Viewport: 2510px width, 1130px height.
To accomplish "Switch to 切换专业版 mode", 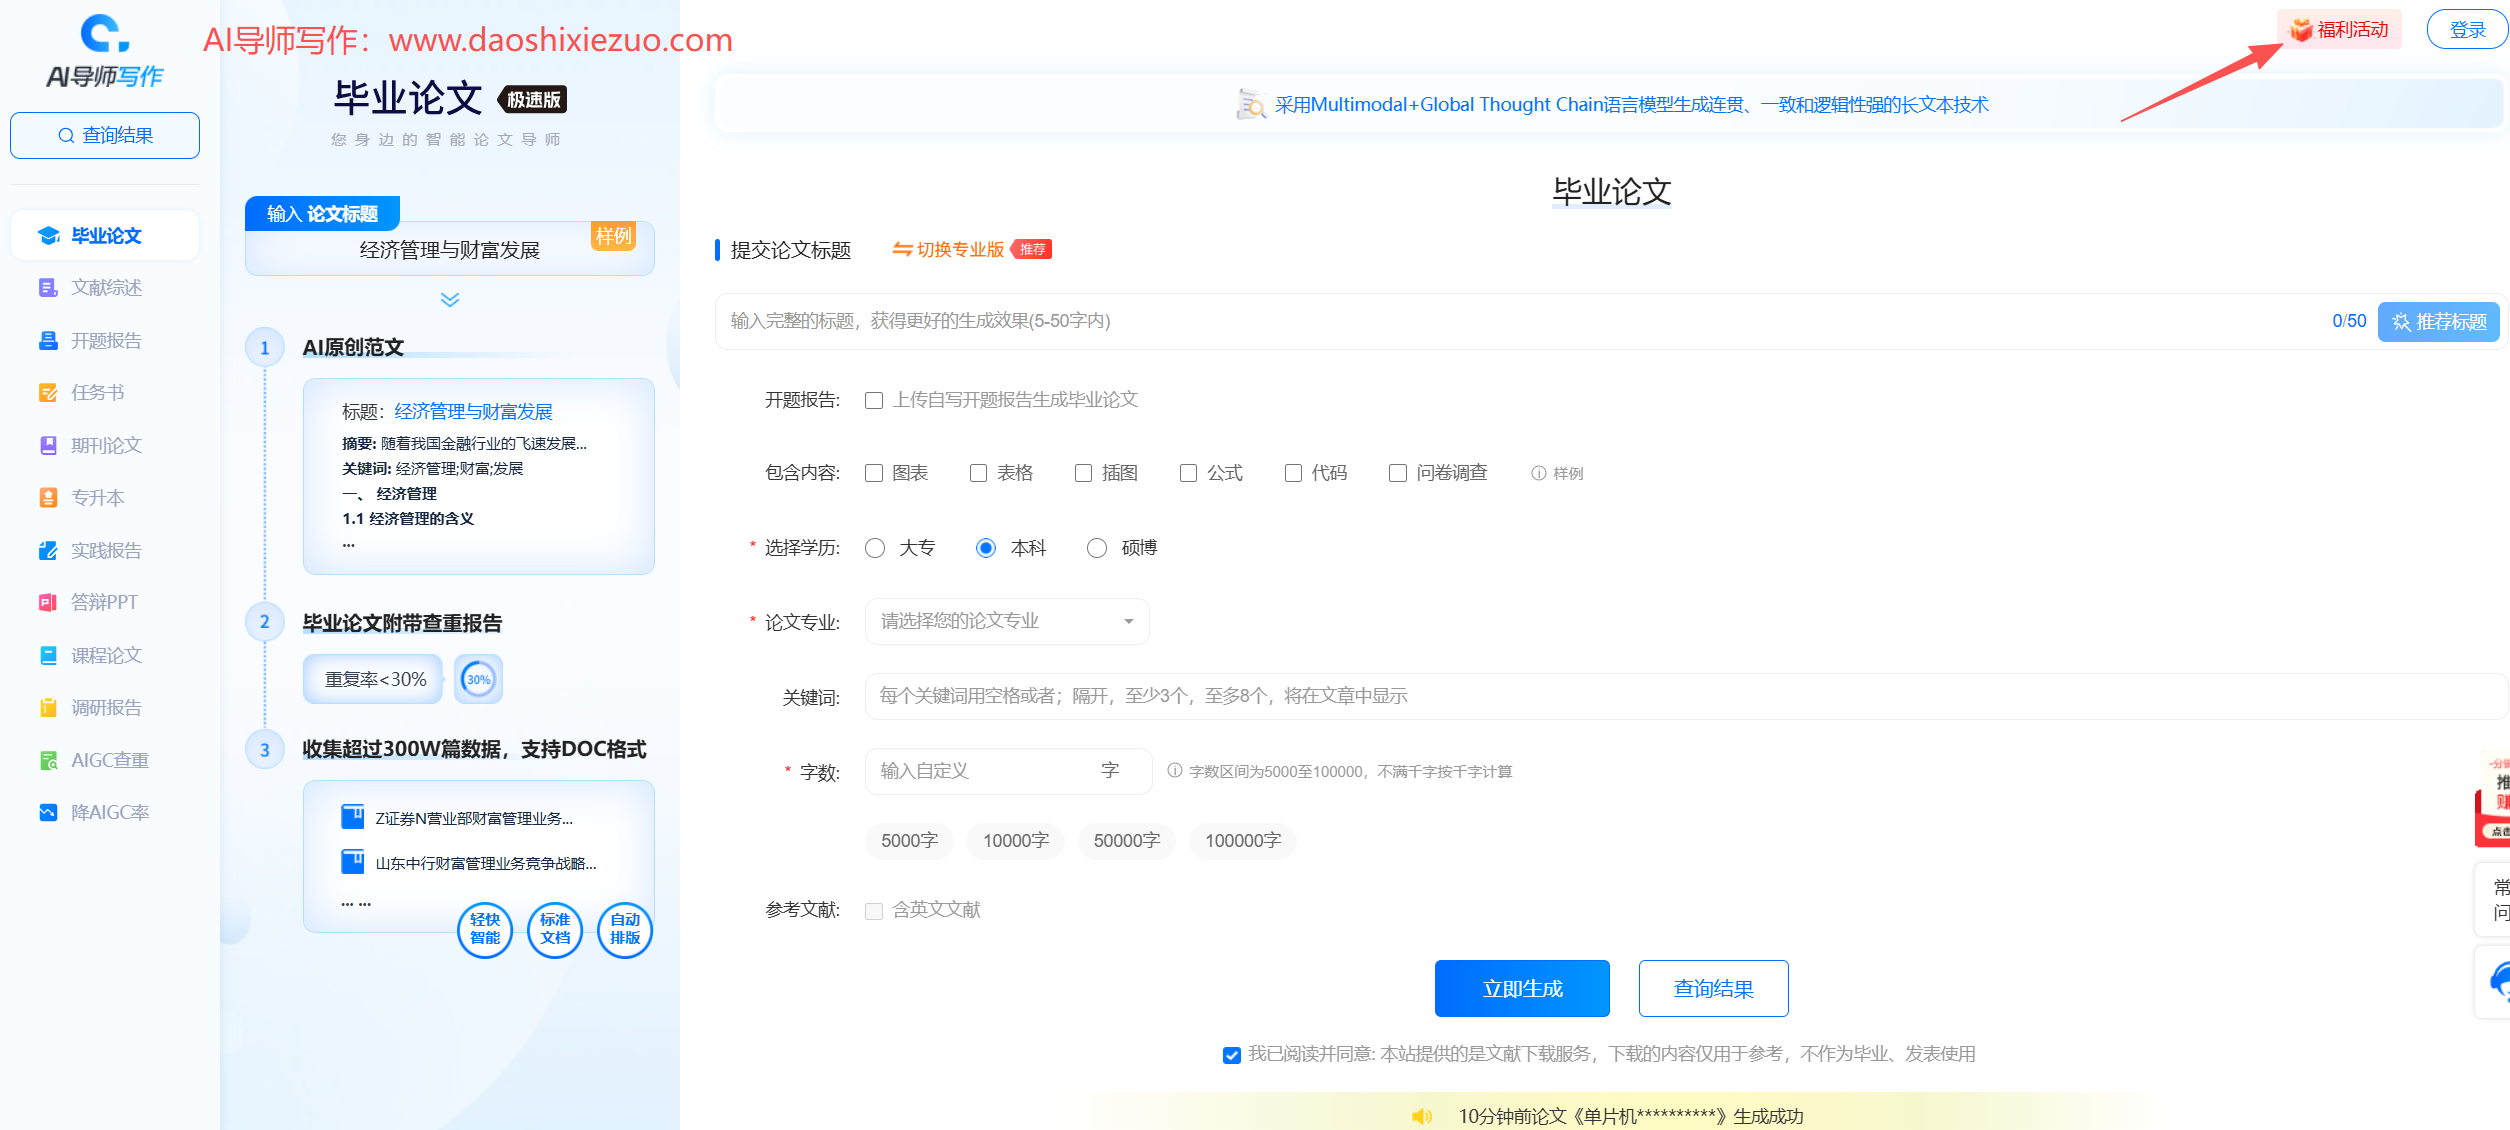I will pyautogui.click(x=958, y=249).
